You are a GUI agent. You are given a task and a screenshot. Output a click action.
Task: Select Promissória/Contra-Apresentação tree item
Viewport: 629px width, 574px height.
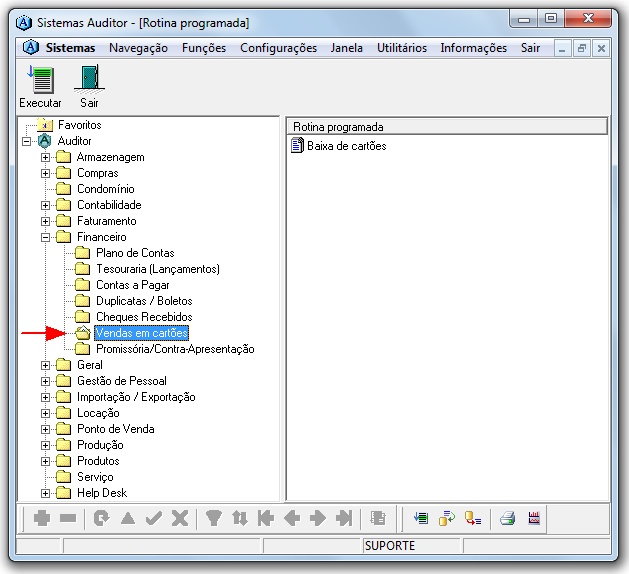tap(175, 349)
